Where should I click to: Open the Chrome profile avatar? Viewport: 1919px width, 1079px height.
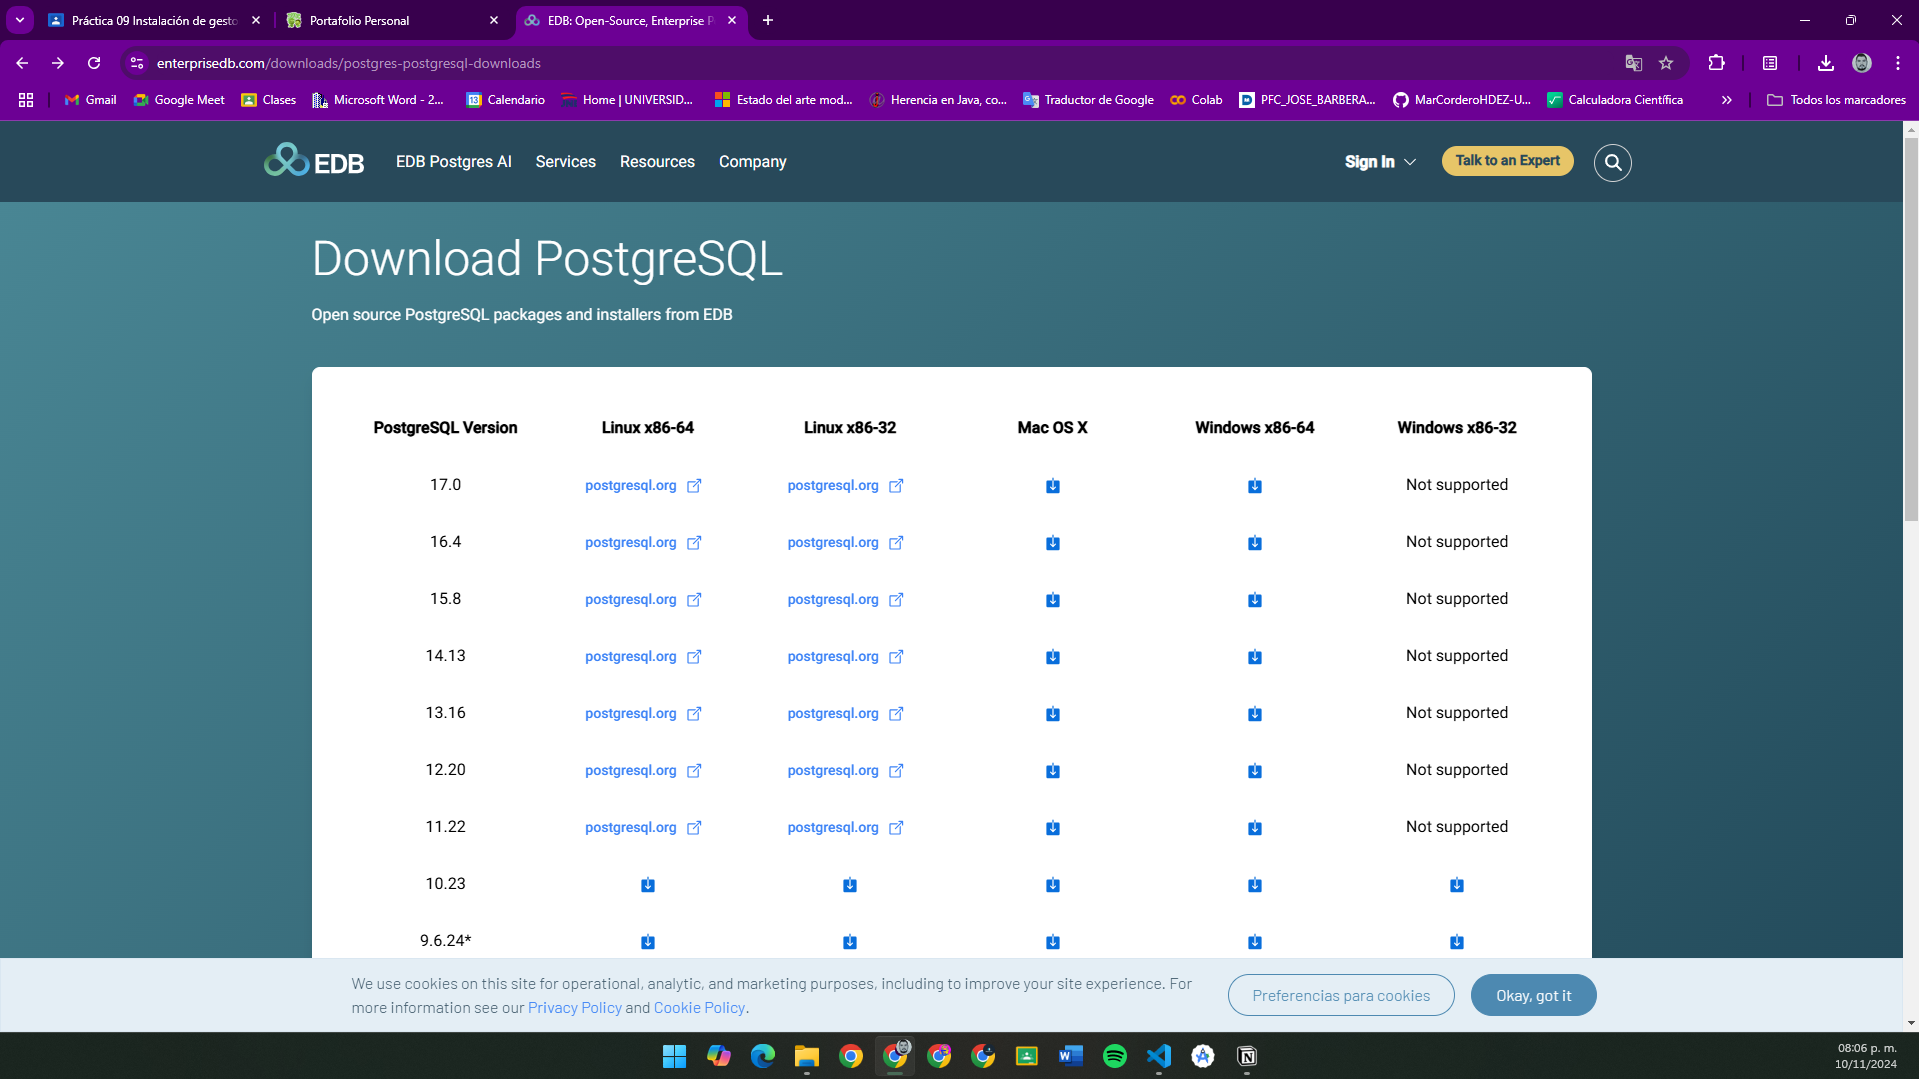click(x=1862, y=63)
